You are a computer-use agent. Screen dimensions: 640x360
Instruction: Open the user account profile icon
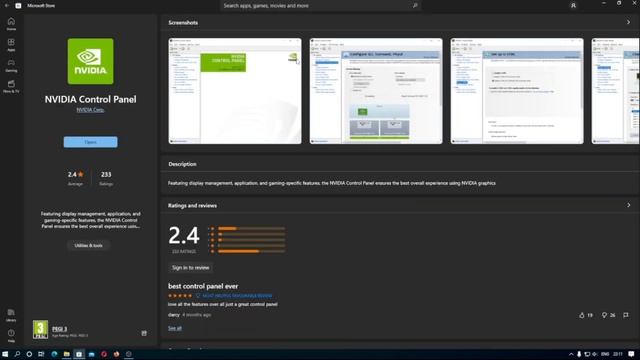(x=573, y=6)
